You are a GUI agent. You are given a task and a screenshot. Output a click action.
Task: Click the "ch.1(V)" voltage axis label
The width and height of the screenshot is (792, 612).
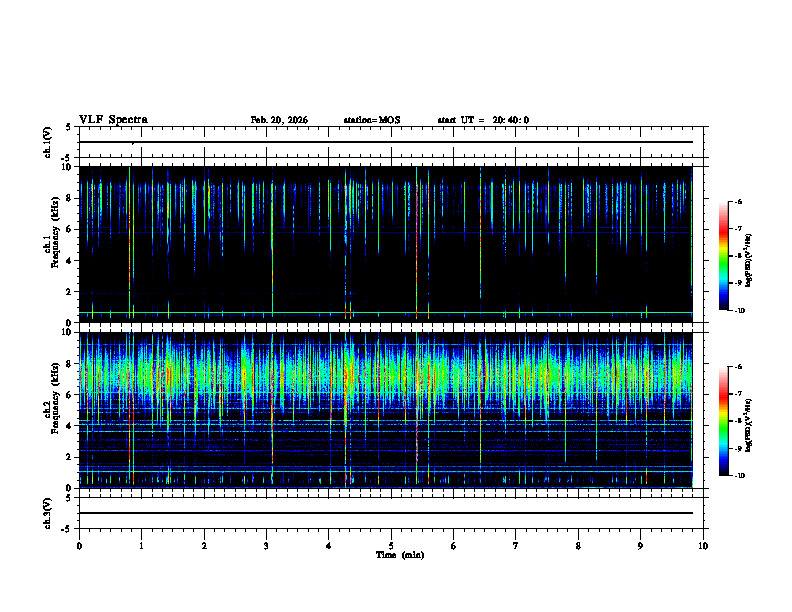pyautogui.click(x=47, y=142)
